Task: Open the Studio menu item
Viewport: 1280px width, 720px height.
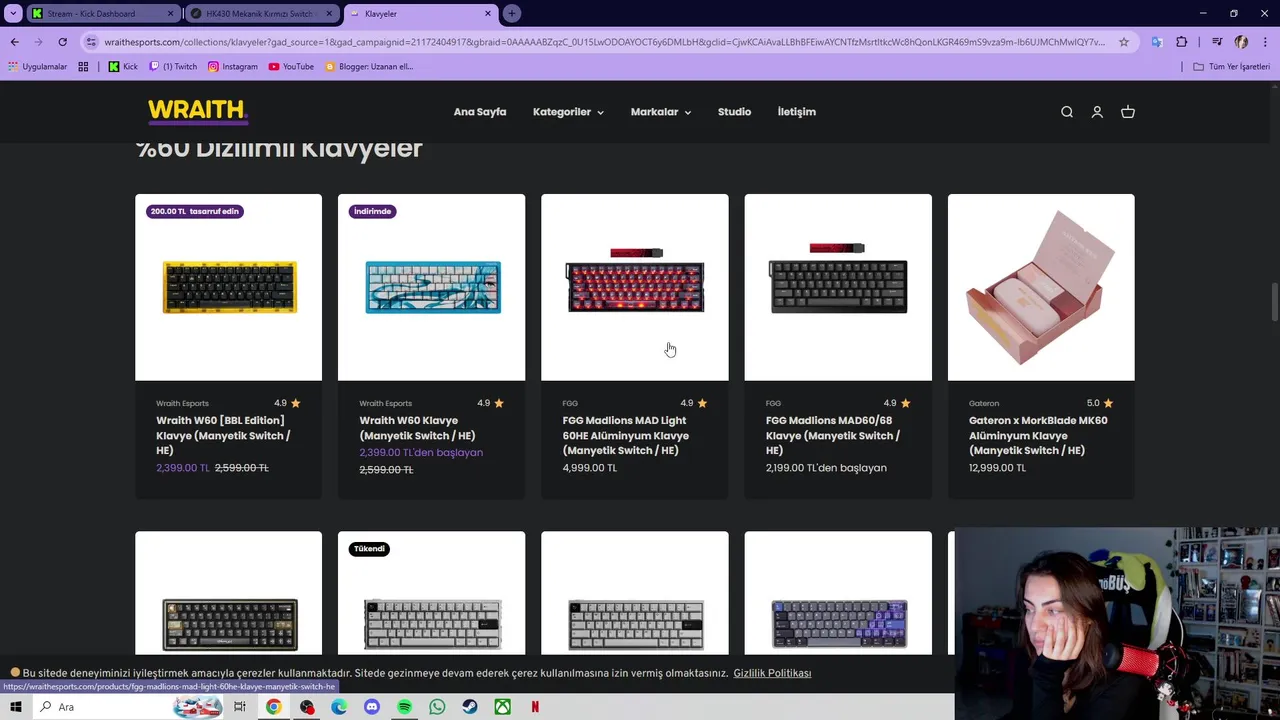Action: click(x=734, y=112)
